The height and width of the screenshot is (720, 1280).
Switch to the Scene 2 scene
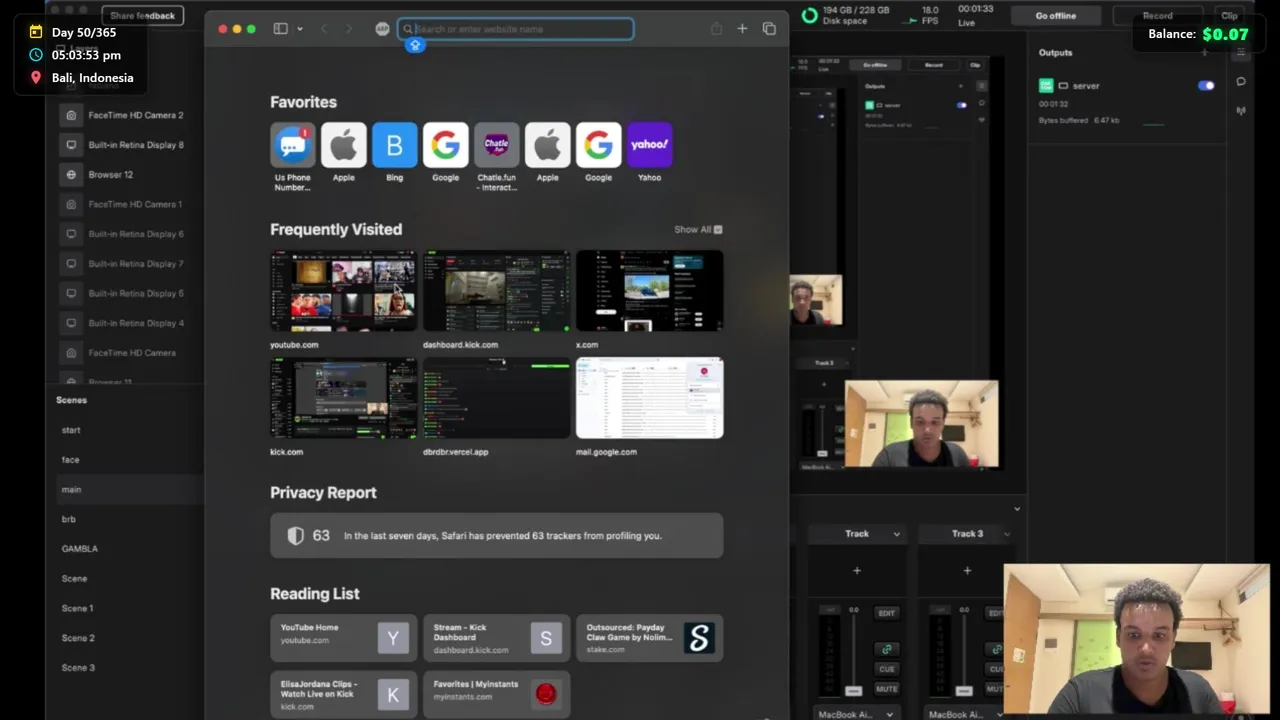[78, 638]
